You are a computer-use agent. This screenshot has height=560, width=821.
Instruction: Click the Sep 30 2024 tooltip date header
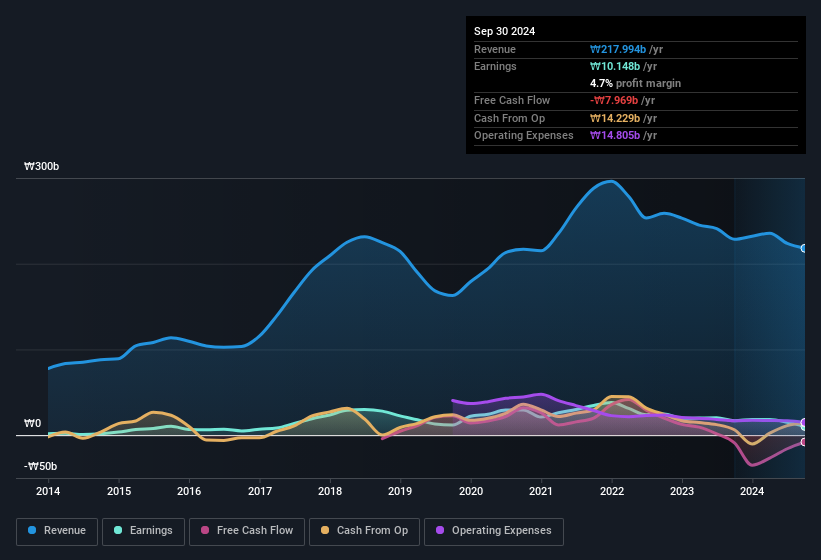(504, 31)
